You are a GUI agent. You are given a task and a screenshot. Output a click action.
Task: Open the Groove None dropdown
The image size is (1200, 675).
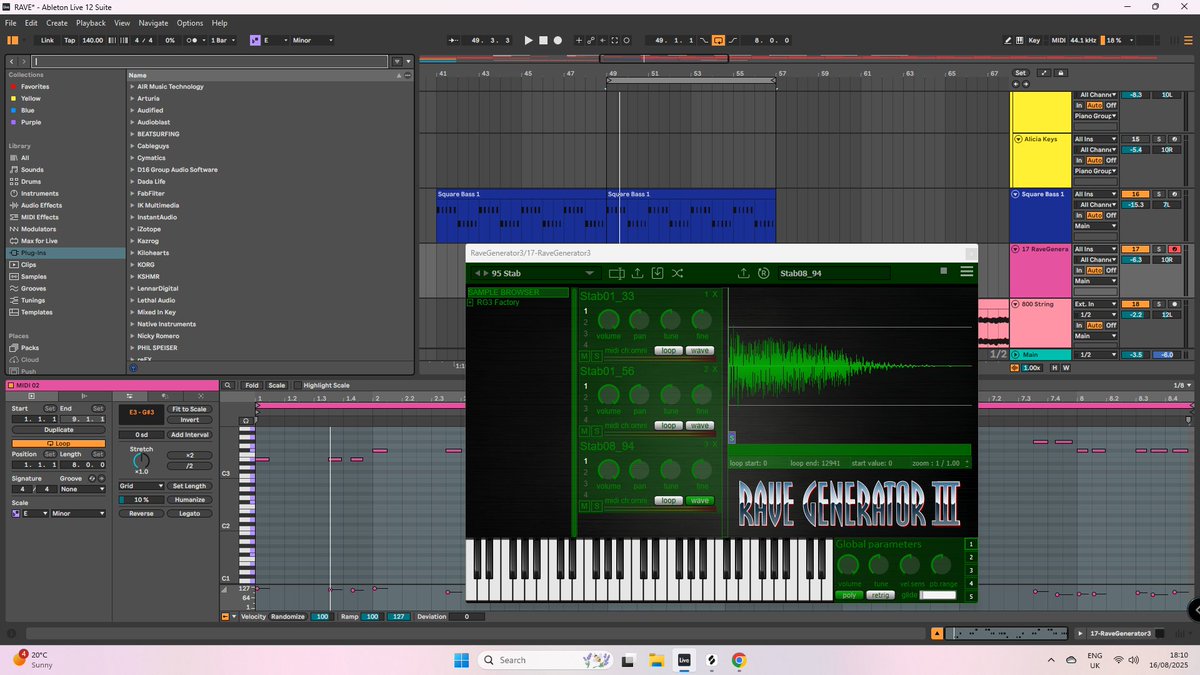point(81,489)
